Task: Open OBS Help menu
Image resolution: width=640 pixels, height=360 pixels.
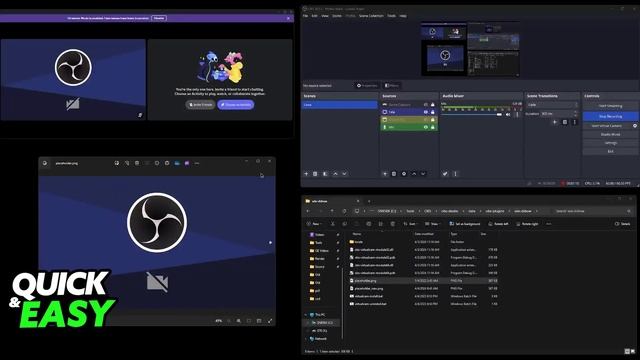Action: pyautogui.click(x=403, y=16)
